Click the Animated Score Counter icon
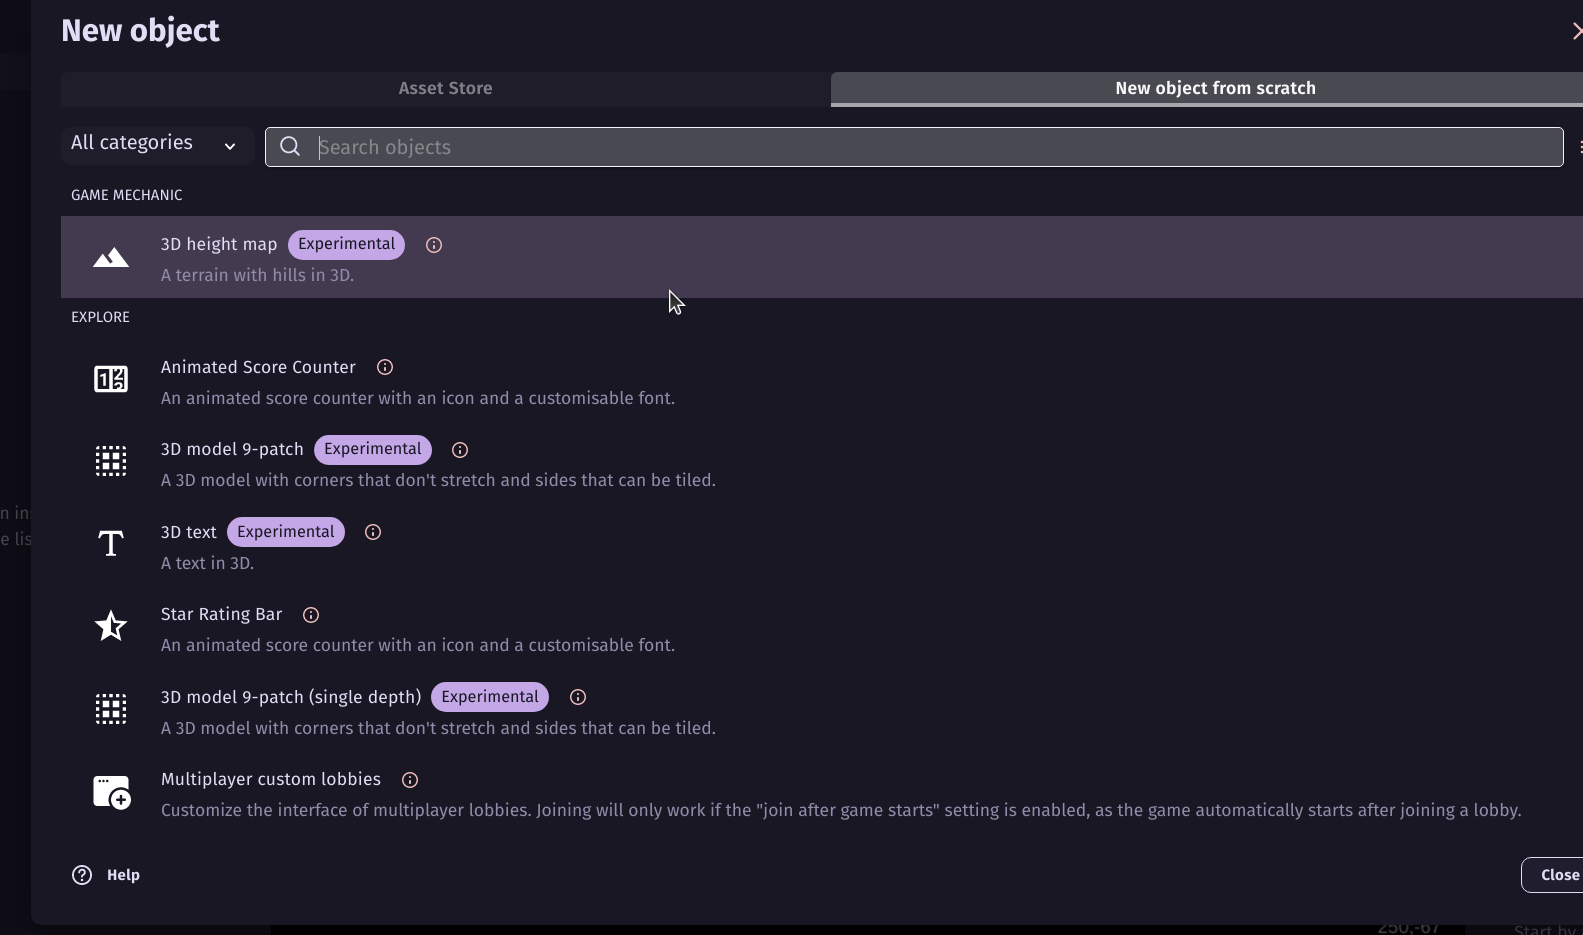This screenshot has width=1583, height=935. pos(111,379)
